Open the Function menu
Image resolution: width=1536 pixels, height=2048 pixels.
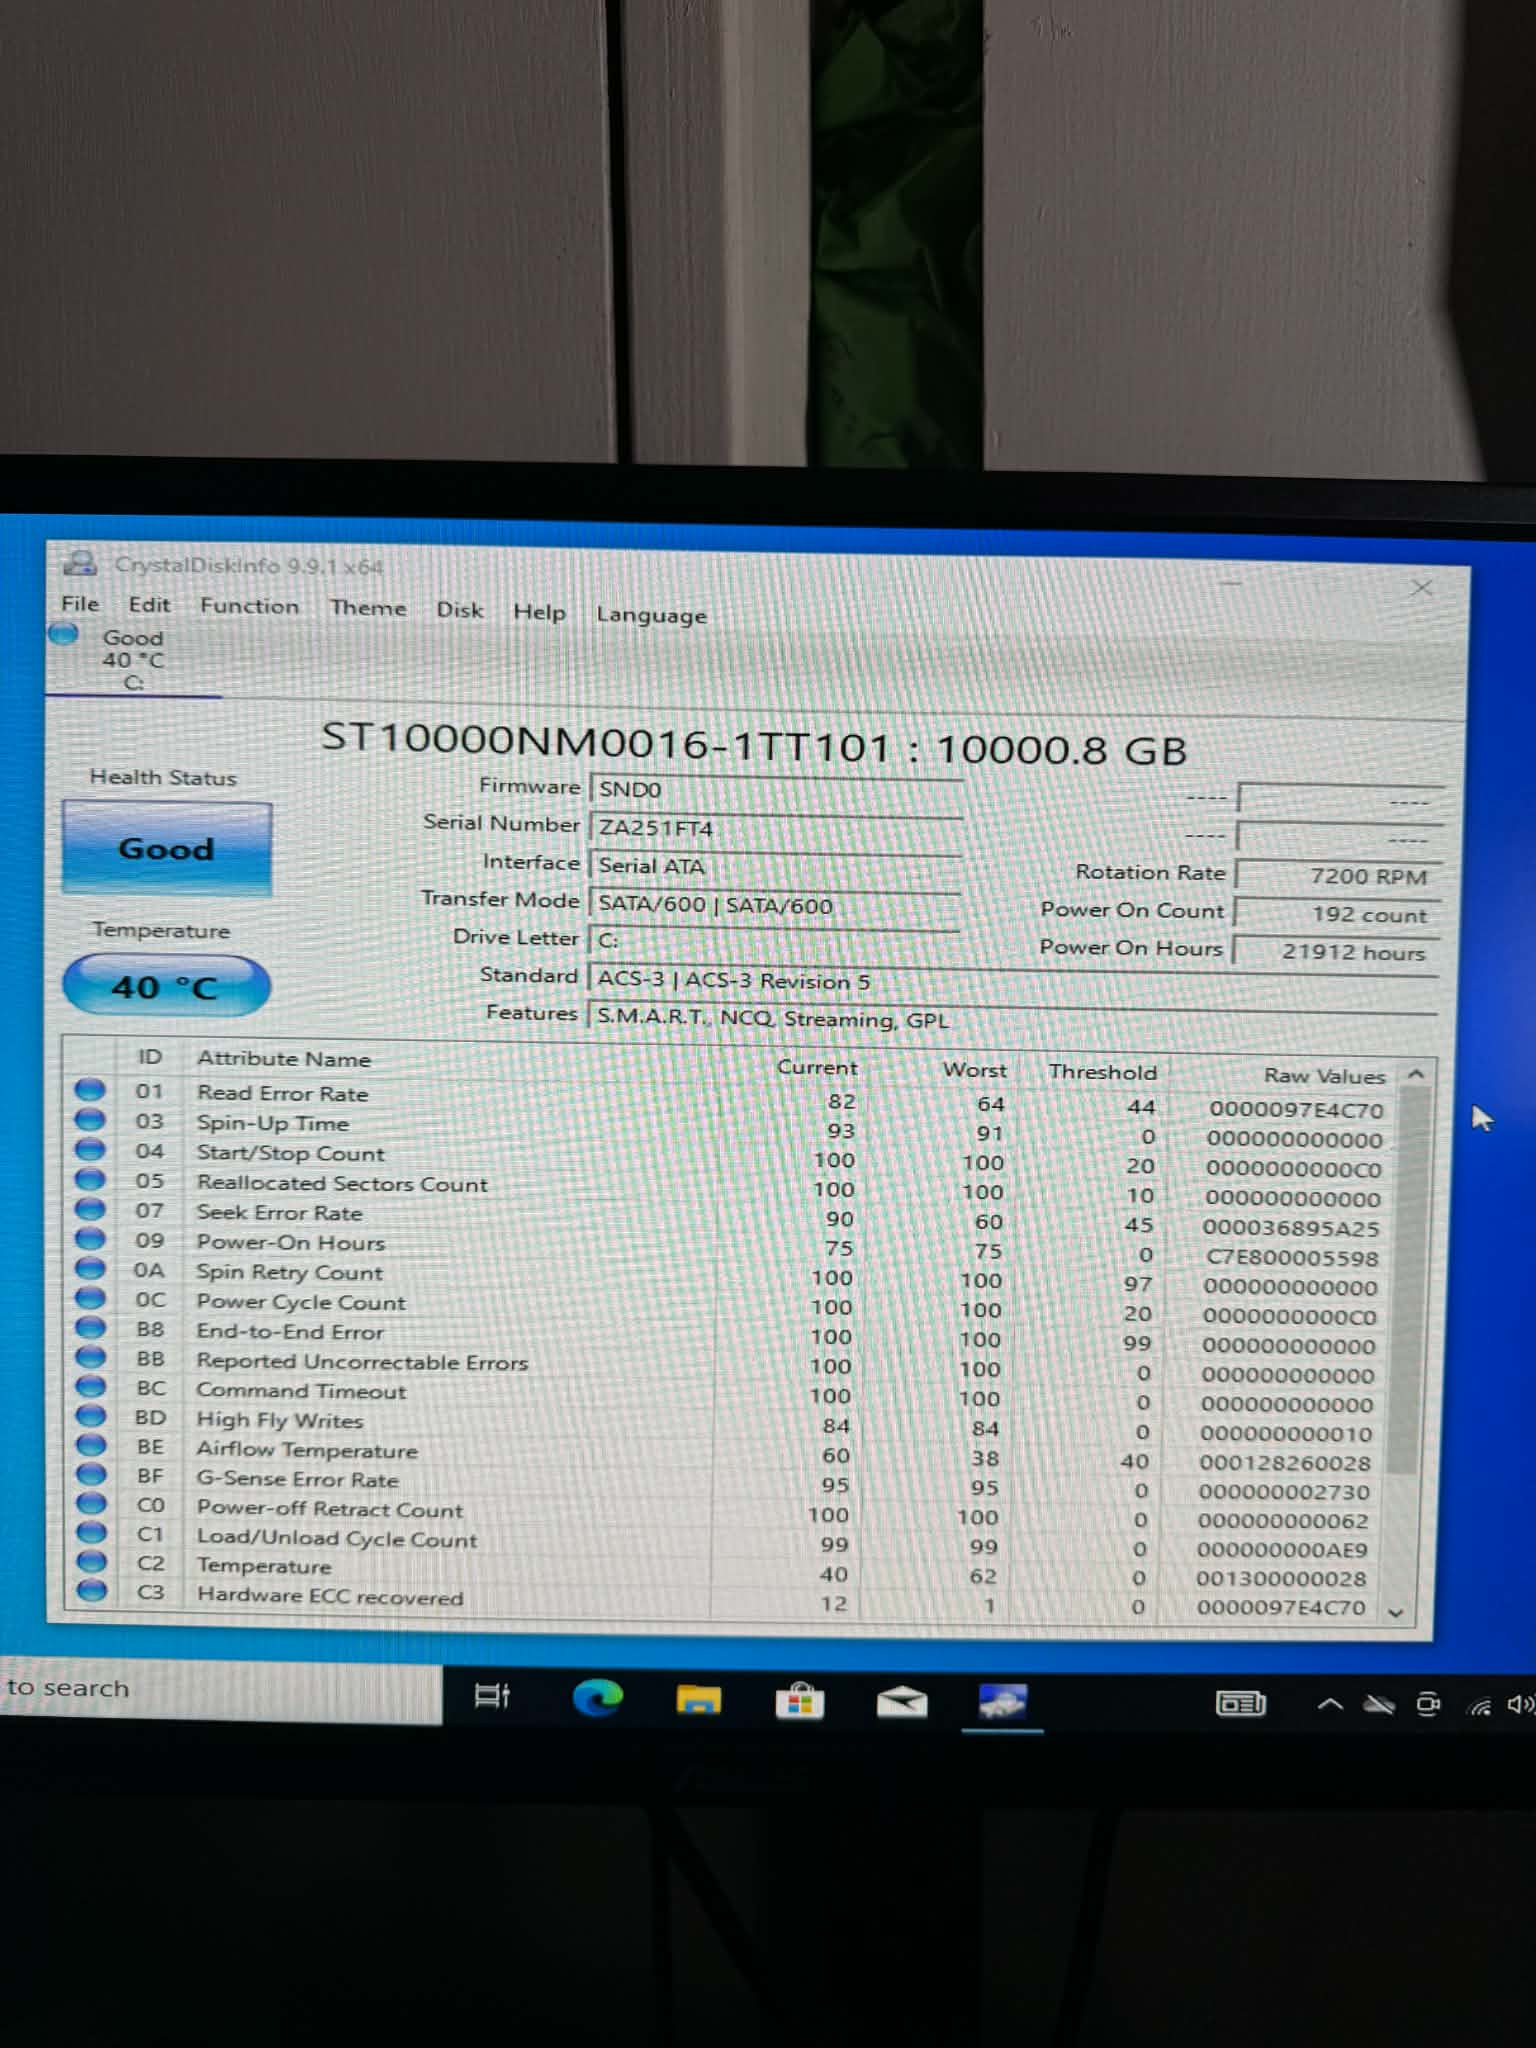[x=249, y=606]
